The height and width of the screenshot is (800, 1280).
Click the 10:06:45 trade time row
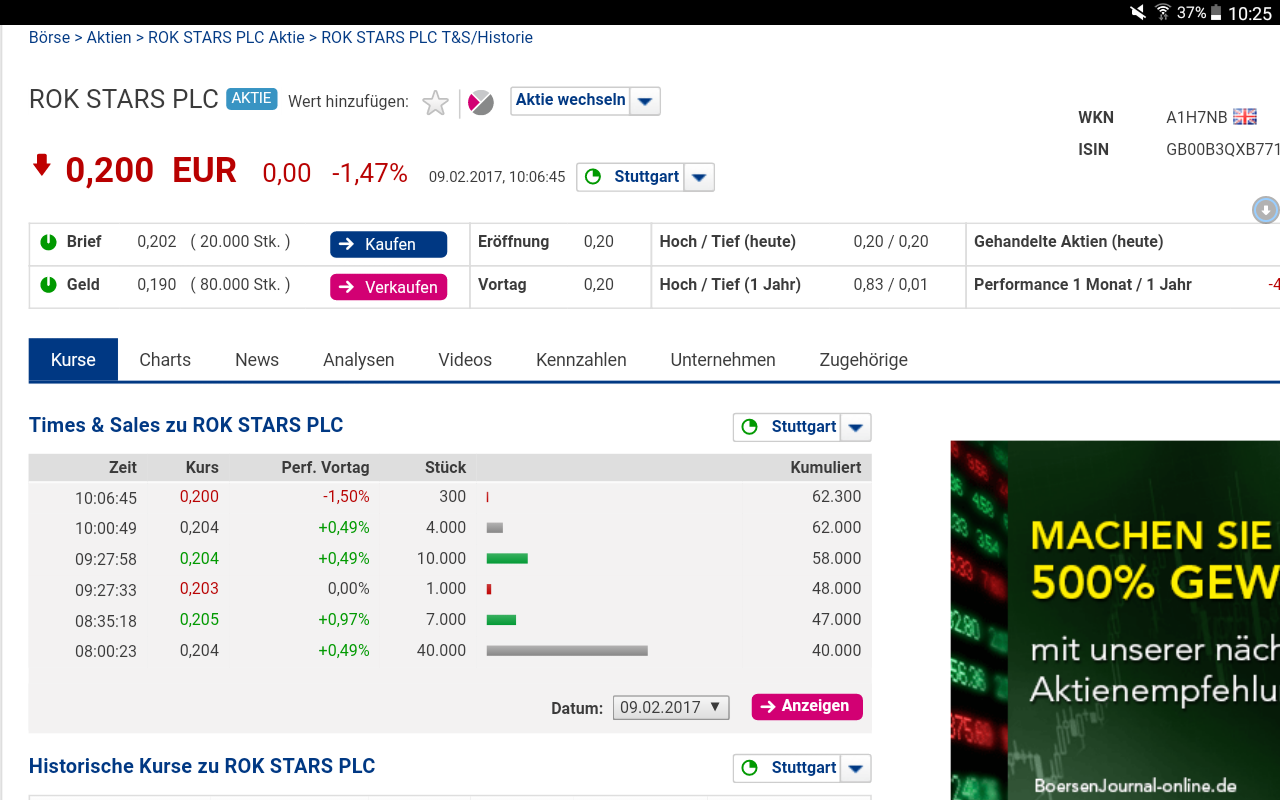[x=450, y=497]
